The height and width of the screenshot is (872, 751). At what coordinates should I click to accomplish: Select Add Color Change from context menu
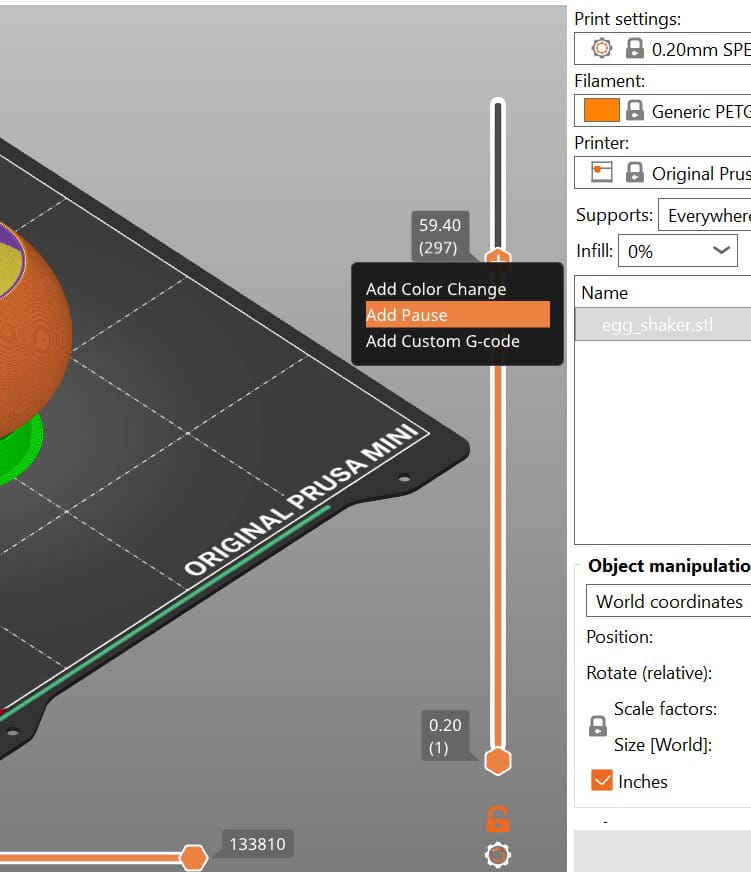(436, 289)
